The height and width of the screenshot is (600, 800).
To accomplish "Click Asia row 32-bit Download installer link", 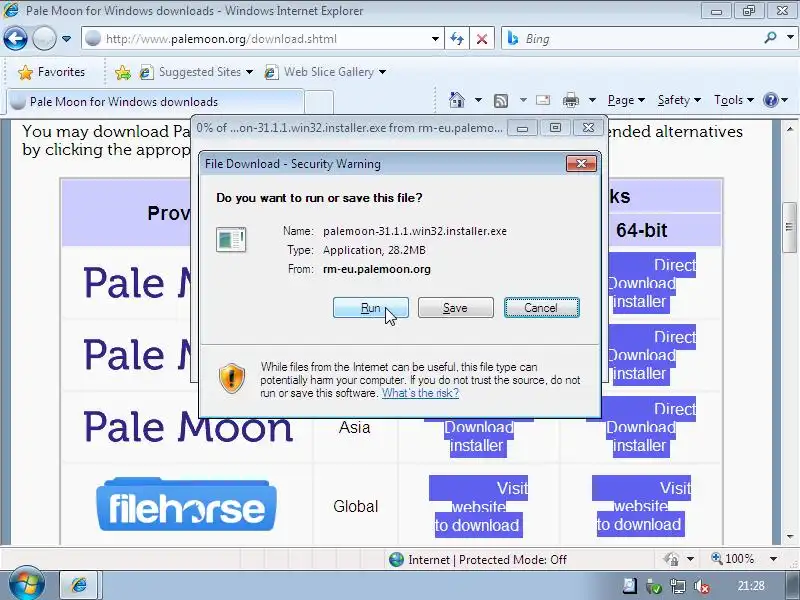I will (x=478, y=436).
